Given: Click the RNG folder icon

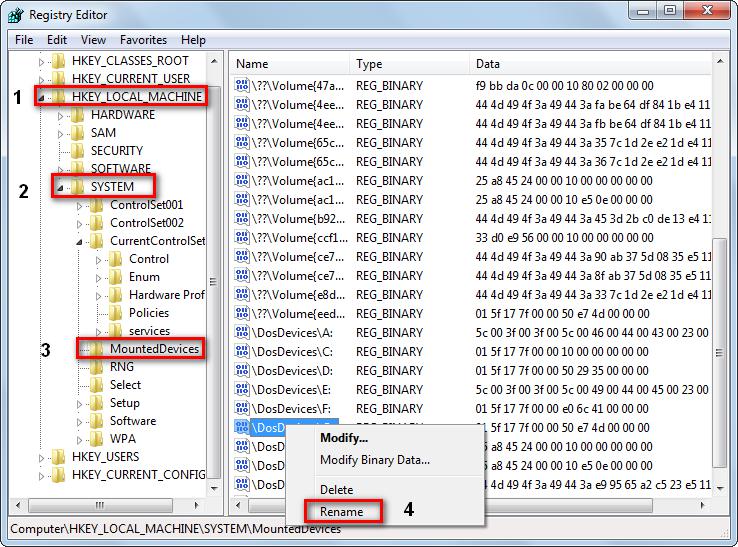Looking at the screenshot, I should click(96, 367).
